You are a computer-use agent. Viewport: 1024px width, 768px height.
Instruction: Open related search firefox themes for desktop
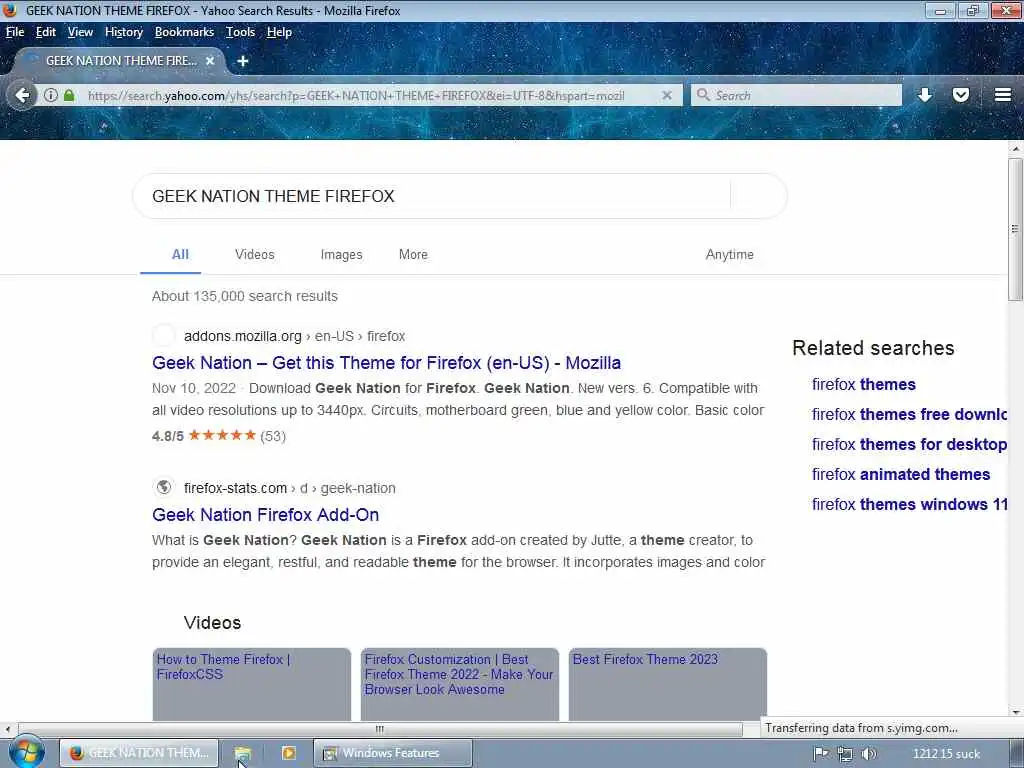point(909,444)
